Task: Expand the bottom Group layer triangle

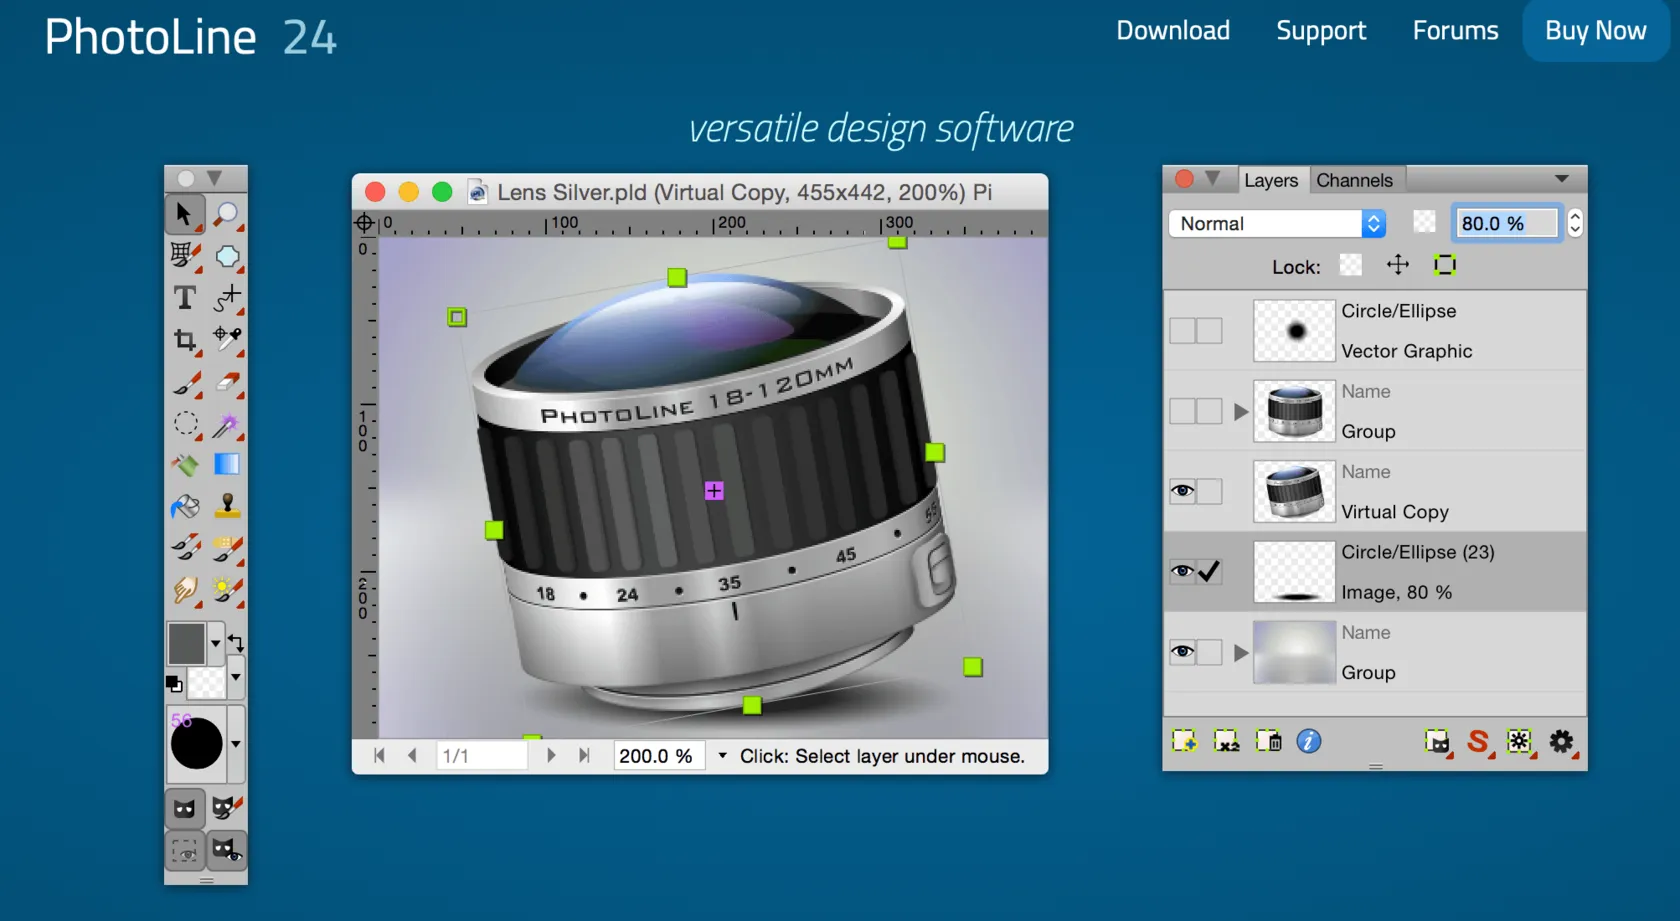Action: point(1241,652)
